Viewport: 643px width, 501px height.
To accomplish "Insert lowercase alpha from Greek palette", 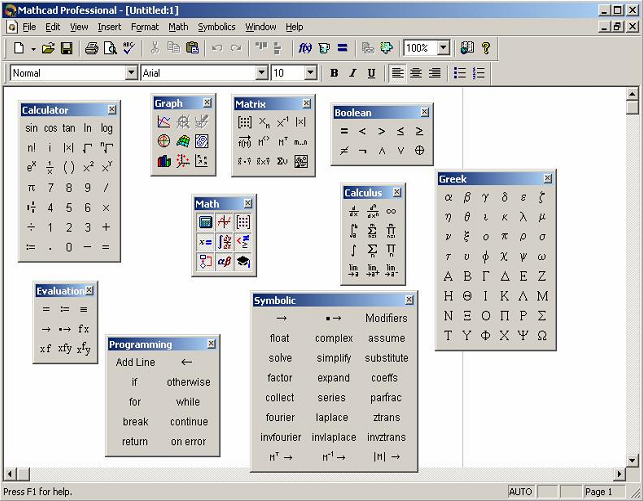I will coord(448,198).
